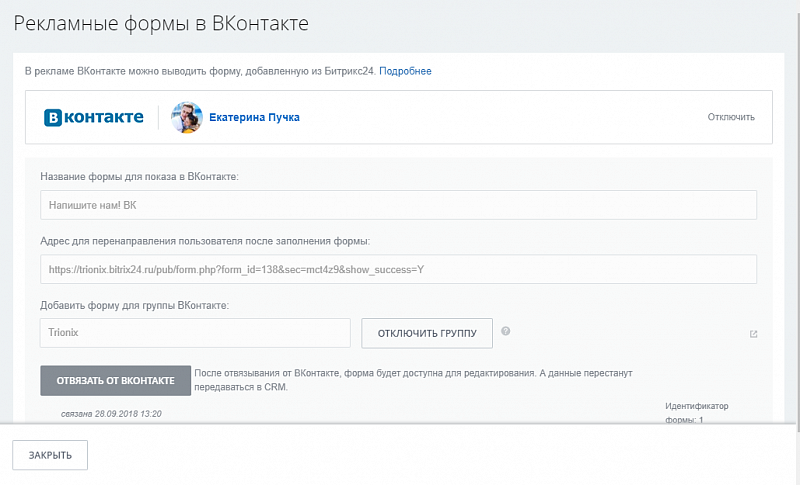Viewport: 800px width, 485px height.
Task: Click Екатерина Пучка's profile avatar
Action: point(187,117)
